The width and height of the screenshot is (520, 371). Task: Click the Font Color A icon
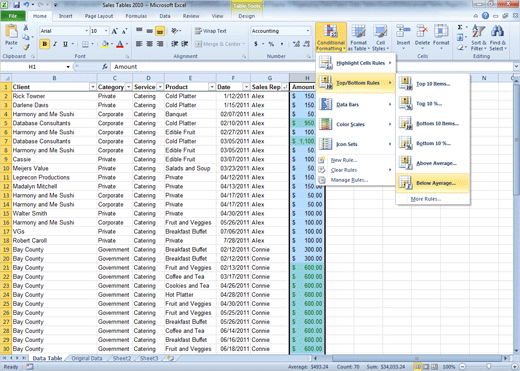point(120,44)
